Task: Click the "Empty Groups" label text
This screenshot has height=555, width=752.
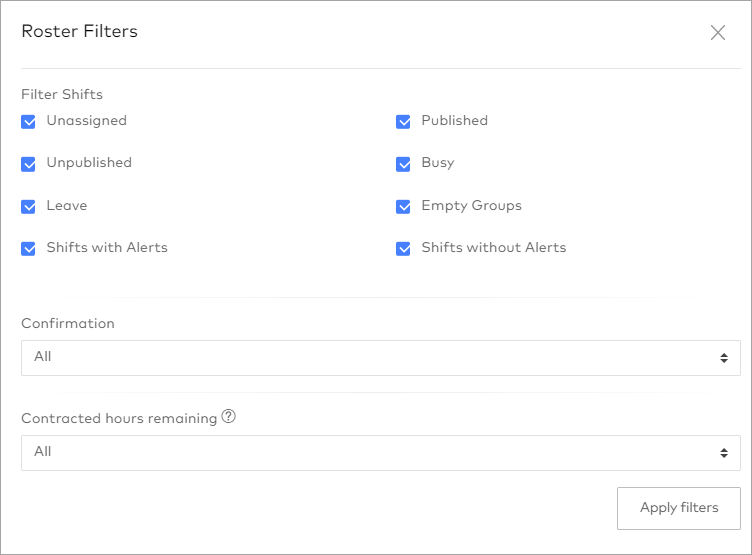Action: coord(471,206)
